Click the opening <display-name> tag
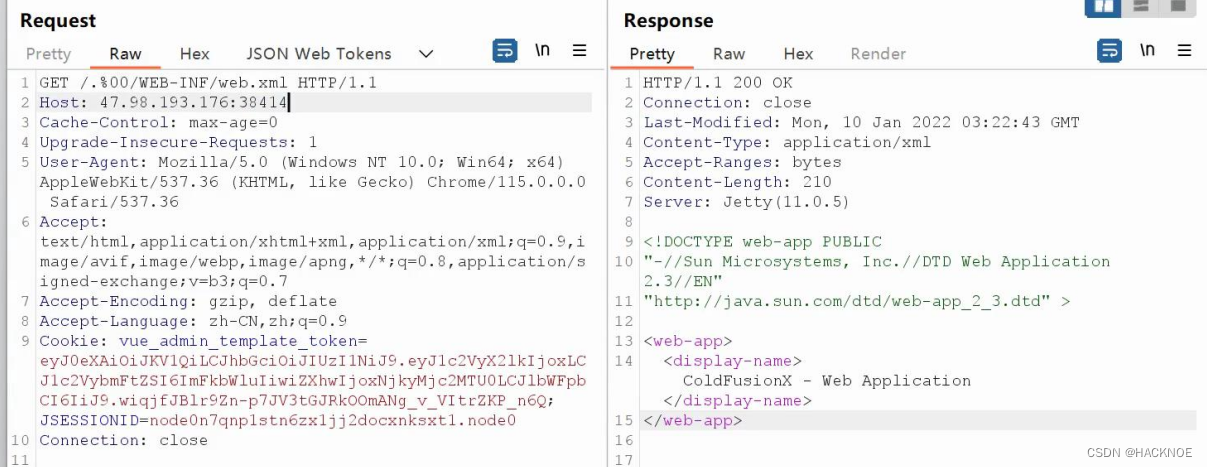This screenshot has height=467, width=1207. (732, 361)
